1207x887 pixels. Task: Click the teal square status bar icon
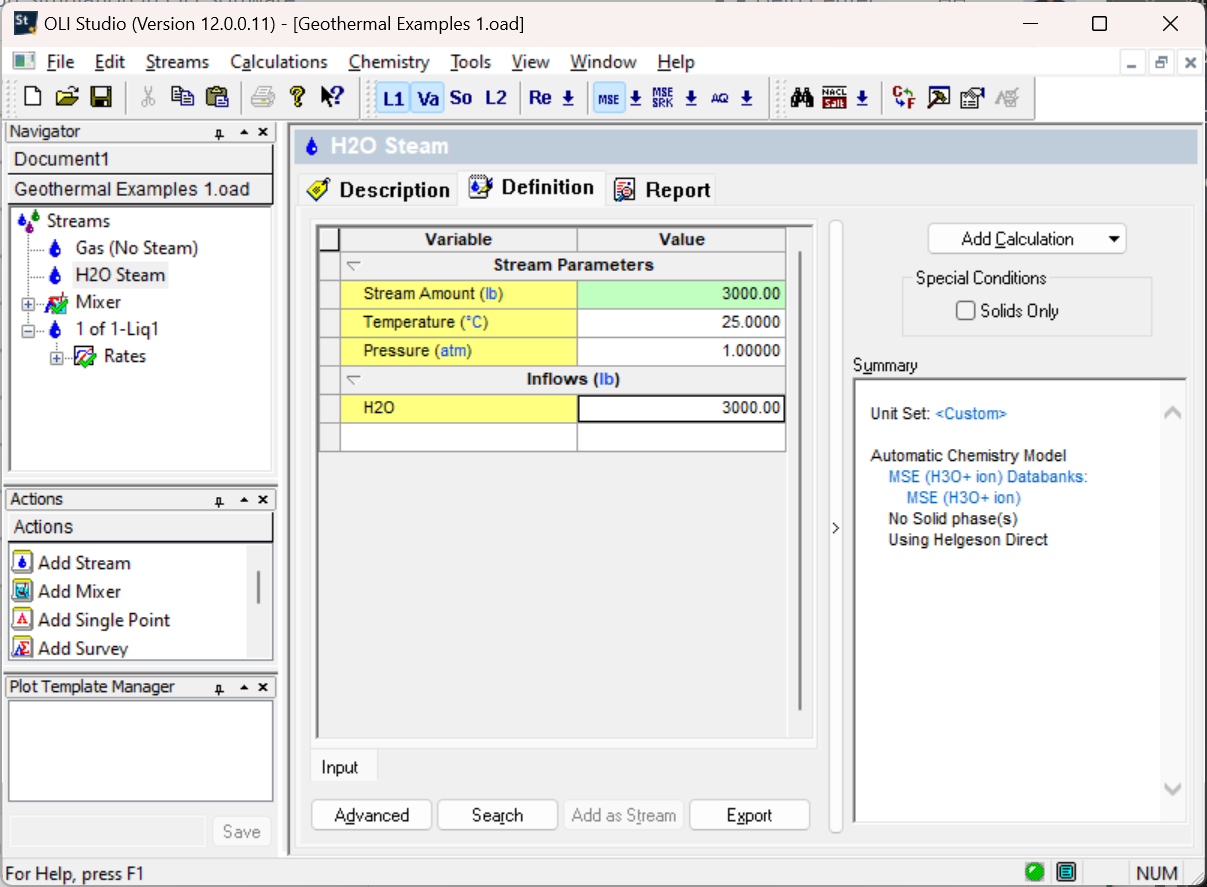[x=1066, y=872]
